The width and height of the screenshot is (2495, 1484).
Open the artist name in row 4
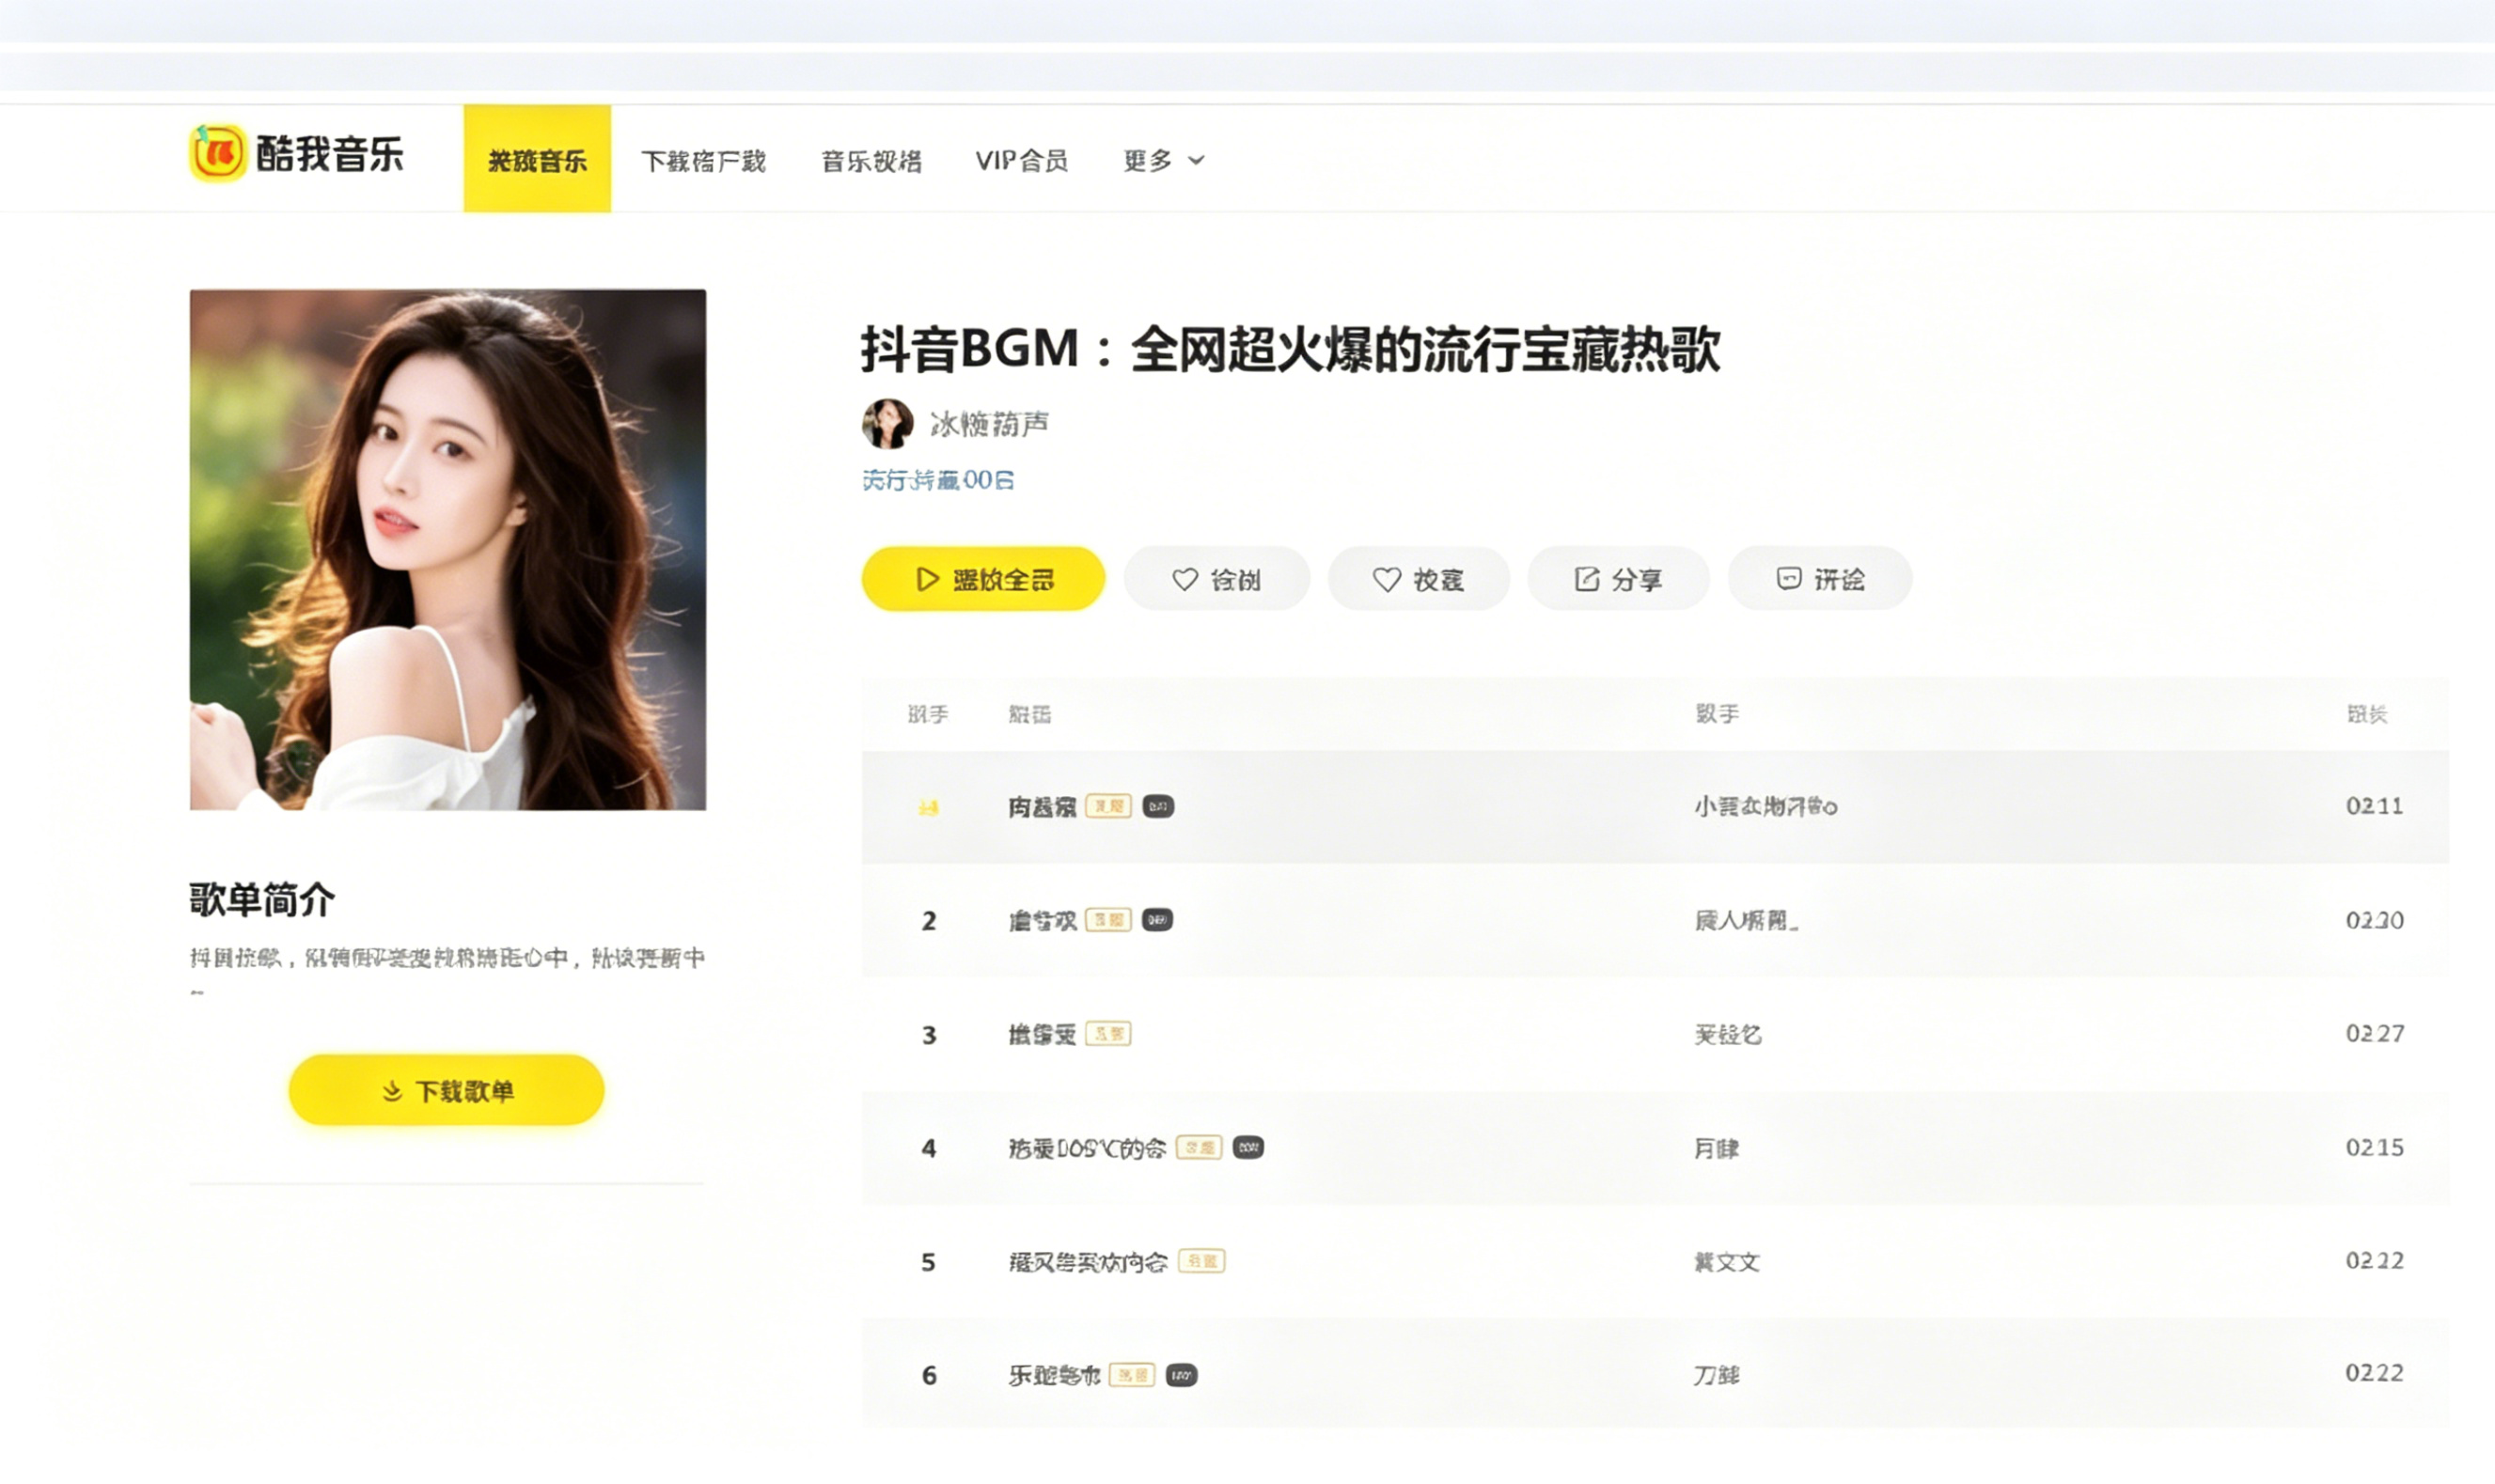coord(1716,1148)
